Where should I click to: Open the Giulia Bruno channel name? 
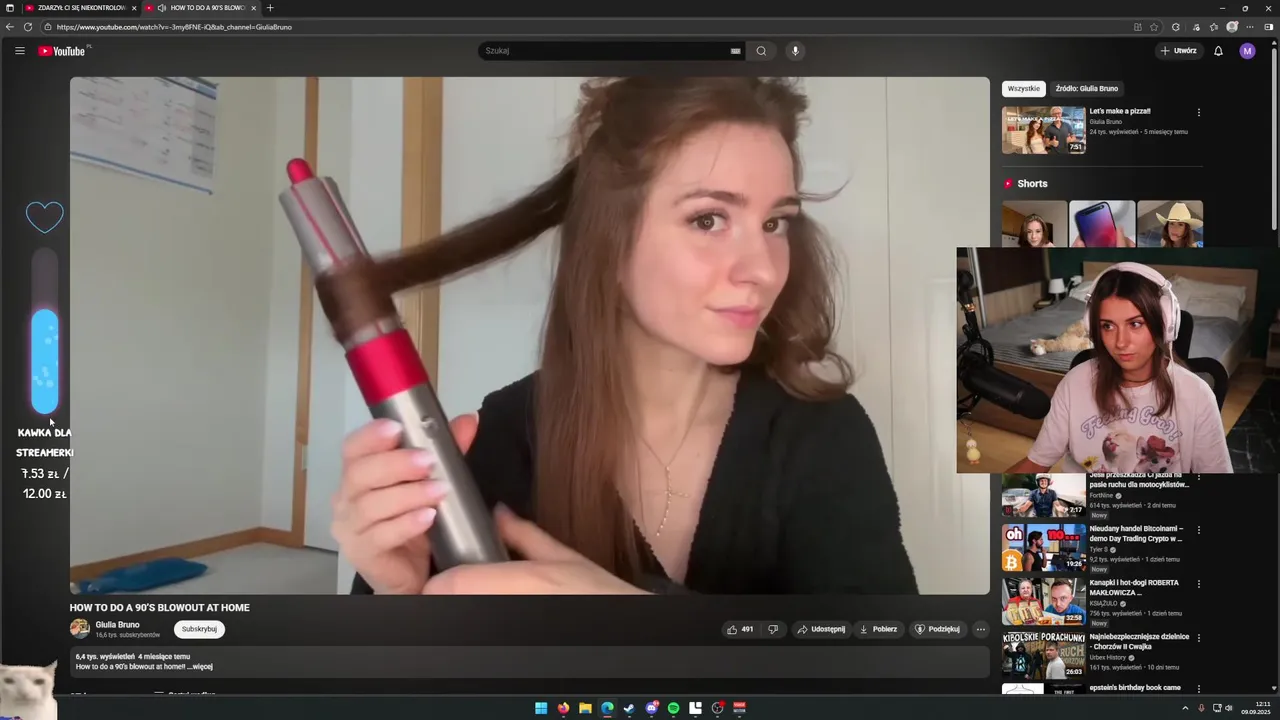[x=117, y=625]
